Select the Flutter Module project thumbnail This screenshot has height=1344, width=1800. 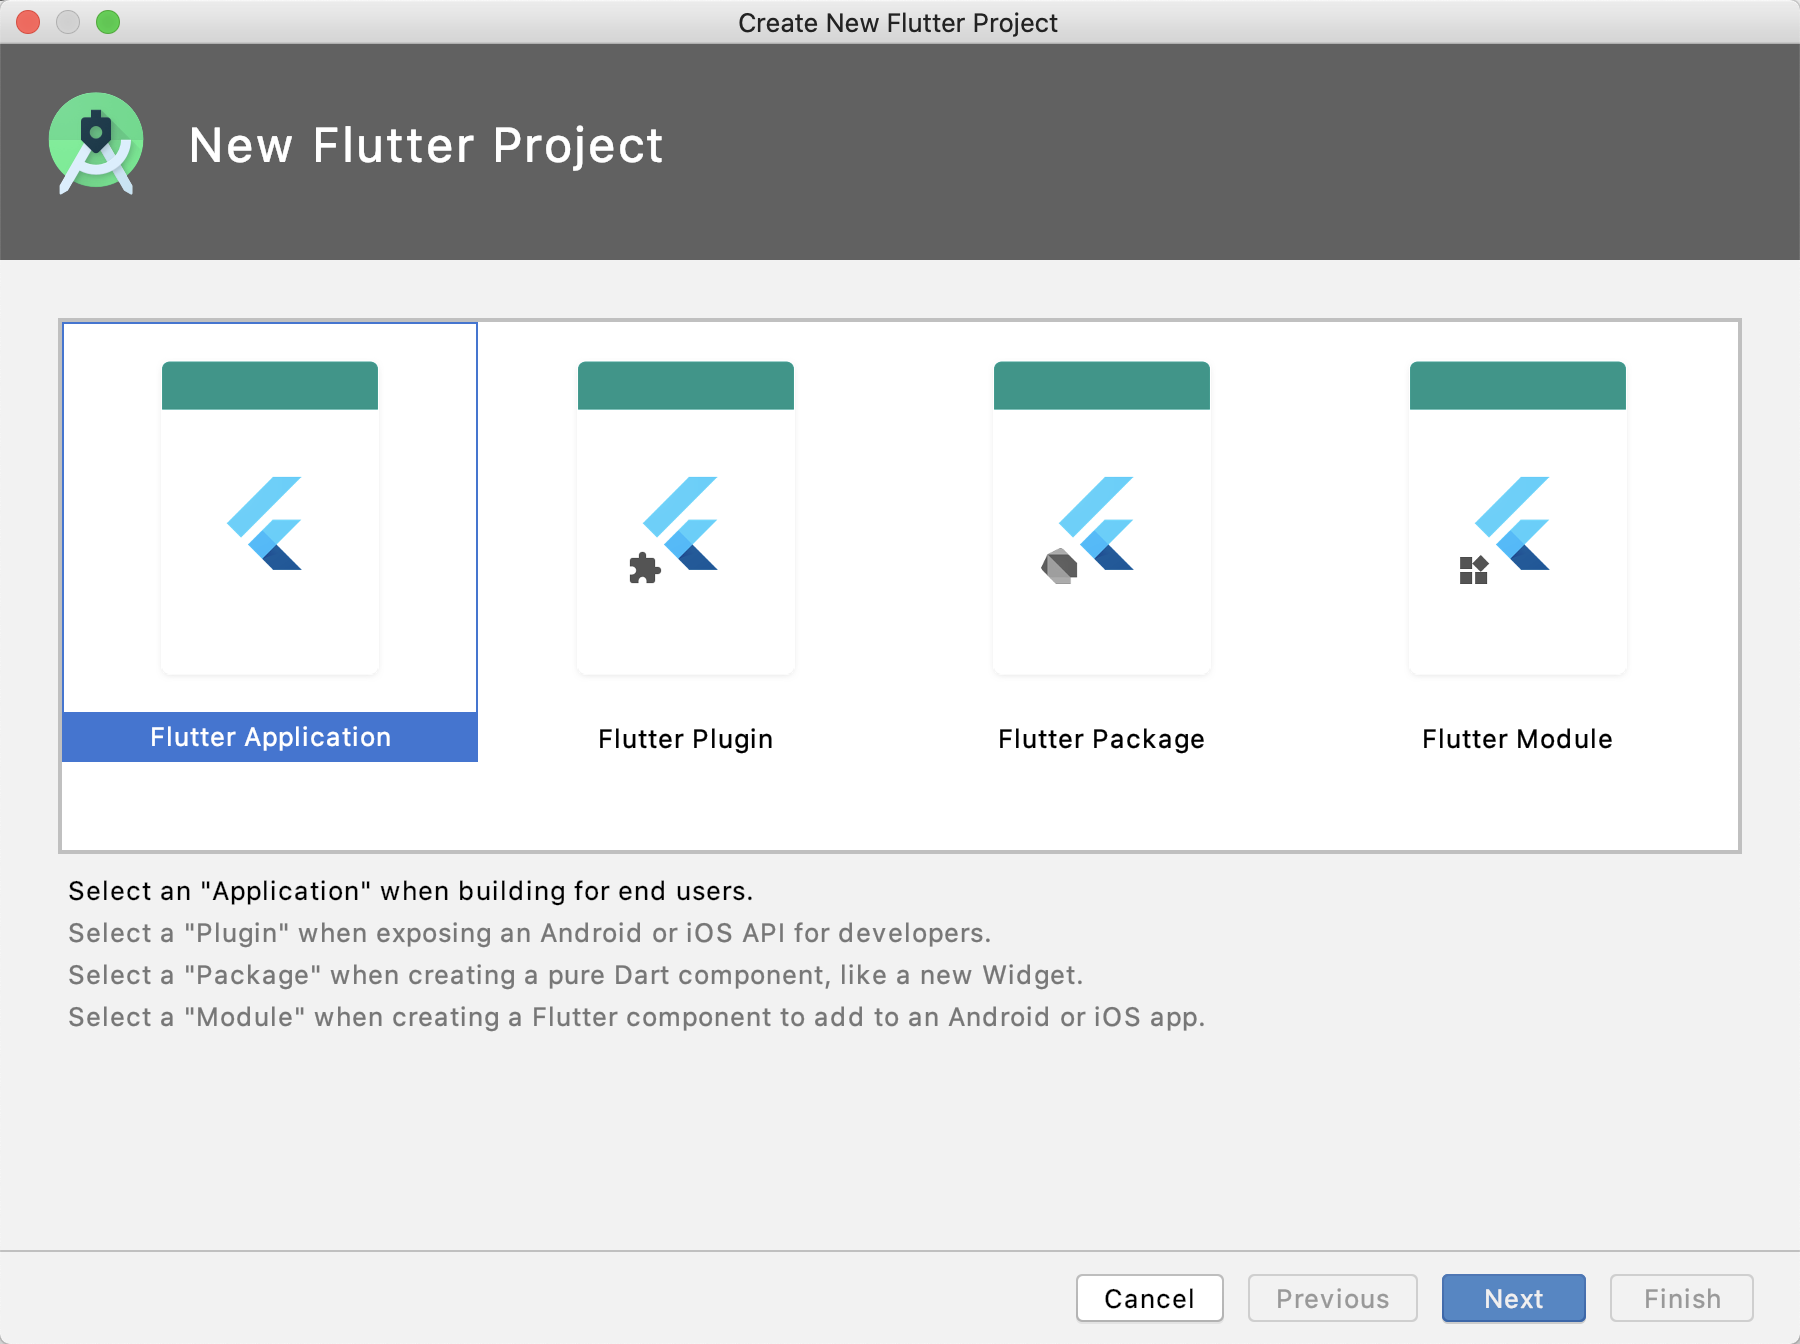pyautogui.click(x=1518, y=518)
